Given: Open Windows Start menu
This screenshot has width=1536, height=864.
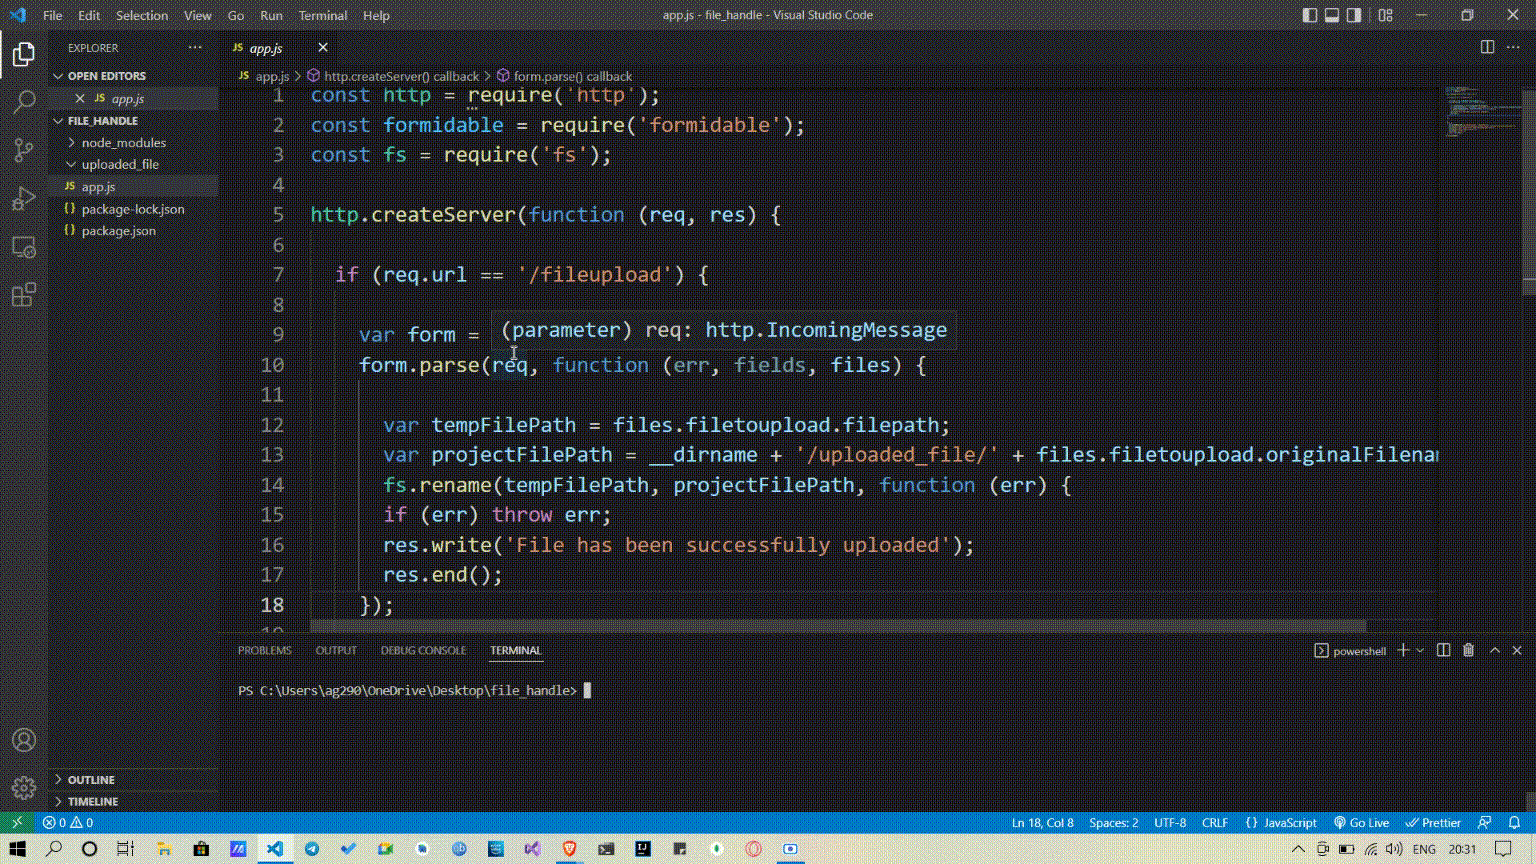Looking at the screenshot, I should click(x=17, y=848).
